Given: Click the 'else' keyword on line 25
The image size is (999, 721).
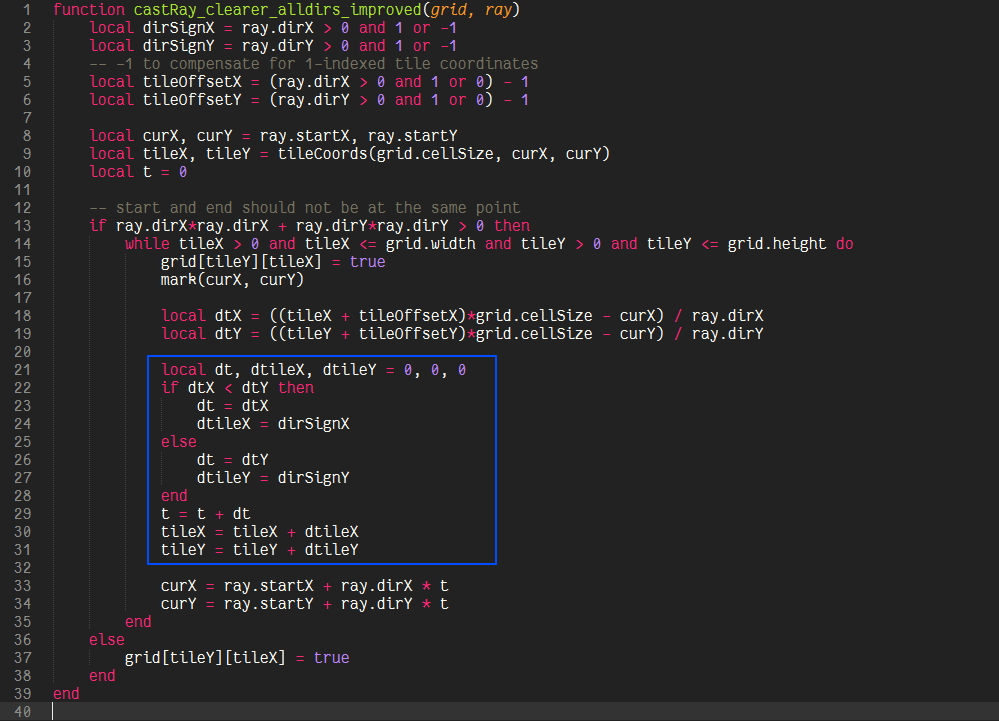Looking at the screenshot, I should coord(178,442).
